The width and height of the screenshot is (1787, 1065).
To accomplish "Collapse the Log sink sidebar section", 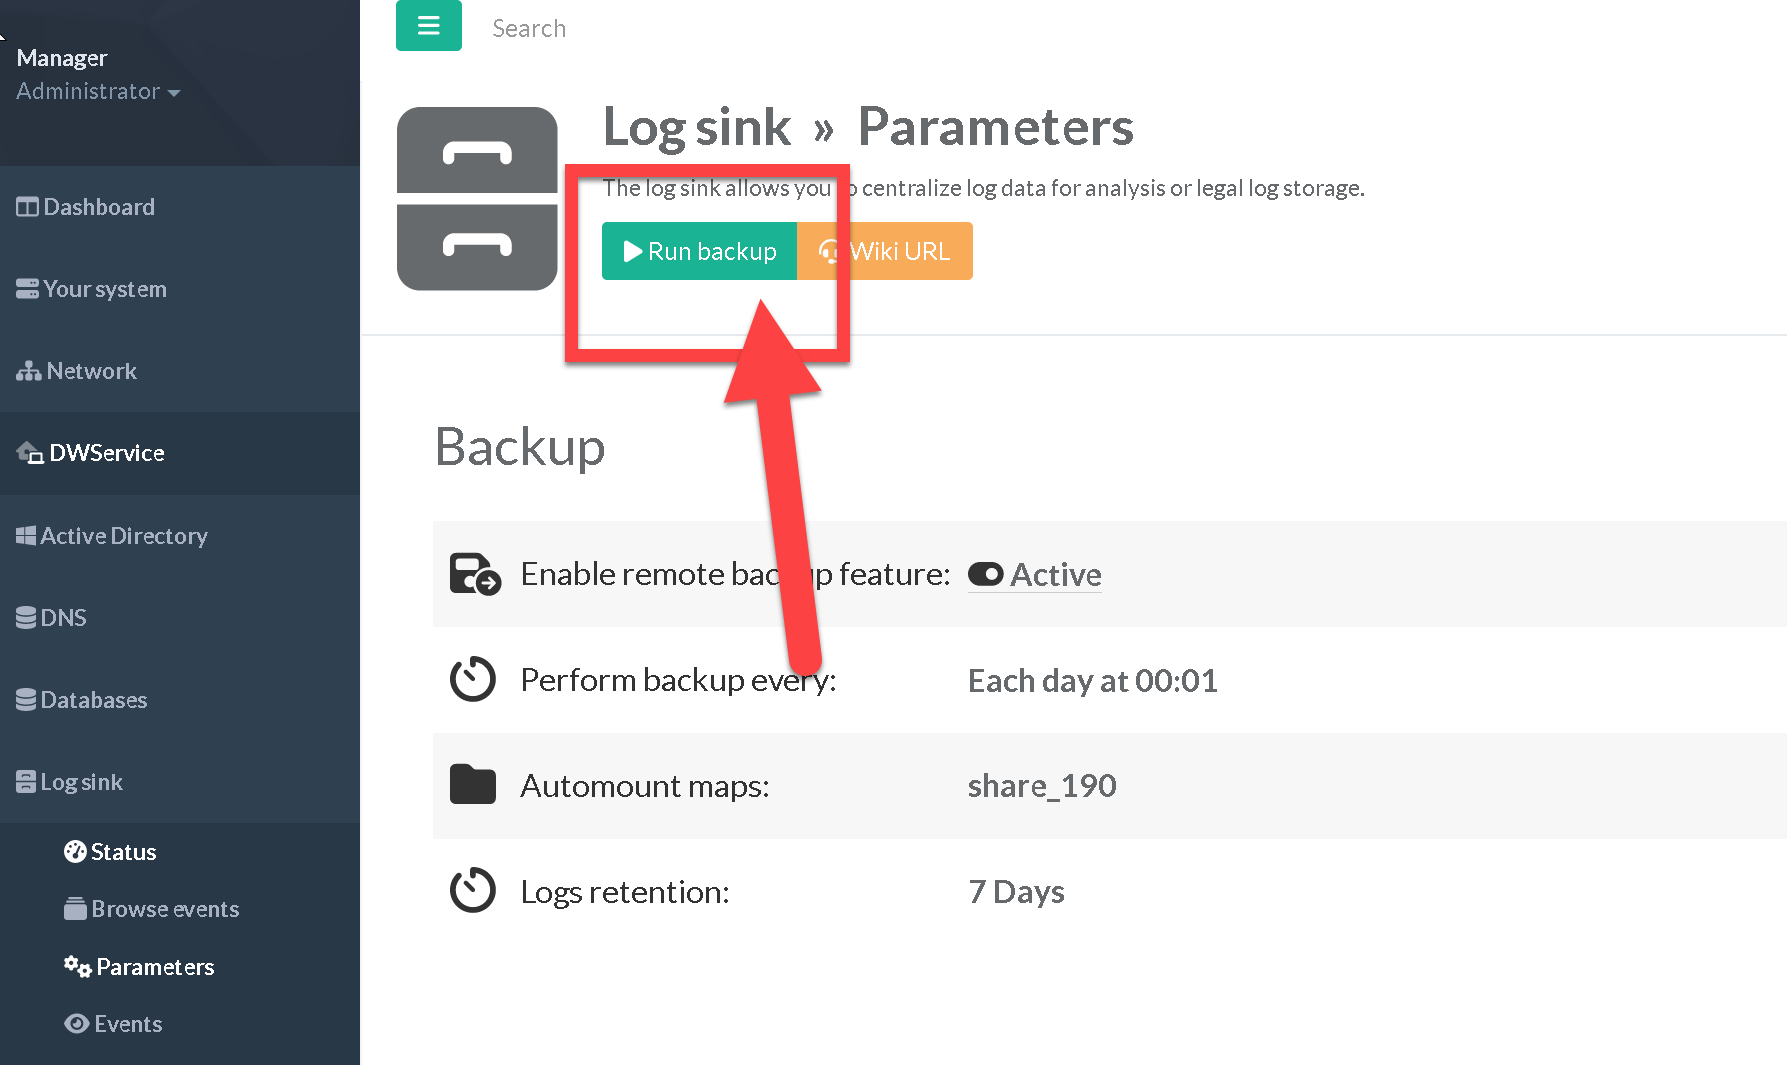I will (81, 782).
